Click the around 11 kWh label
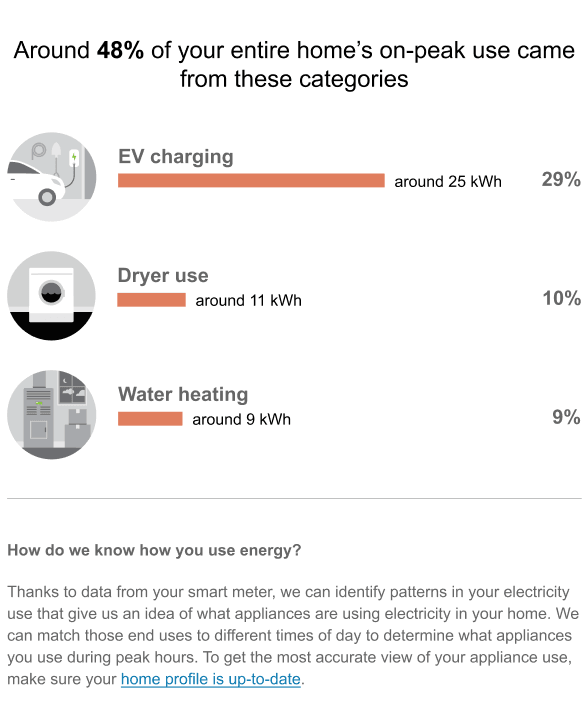588x725 pixels. (x=249, y=301)
